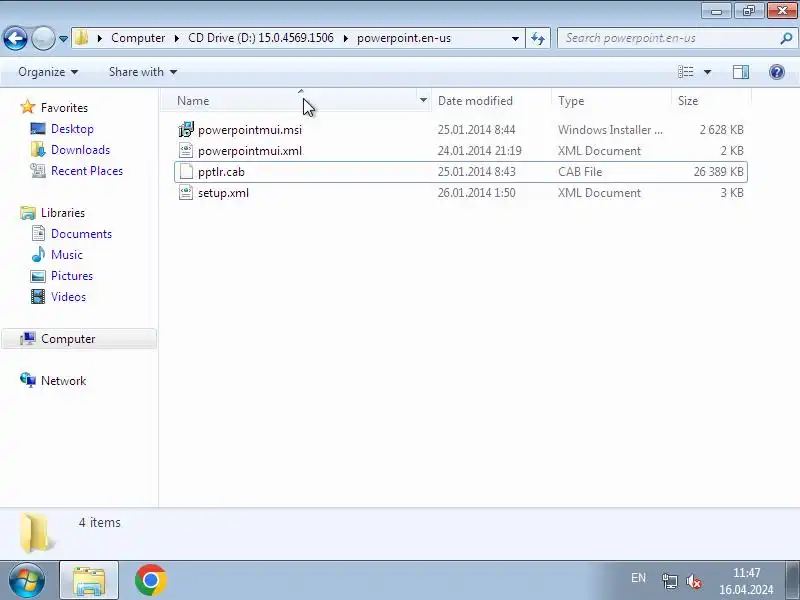Click the magnifier search icon
The width and height of the screenshot is (800, 600).
tap(786, 38)
